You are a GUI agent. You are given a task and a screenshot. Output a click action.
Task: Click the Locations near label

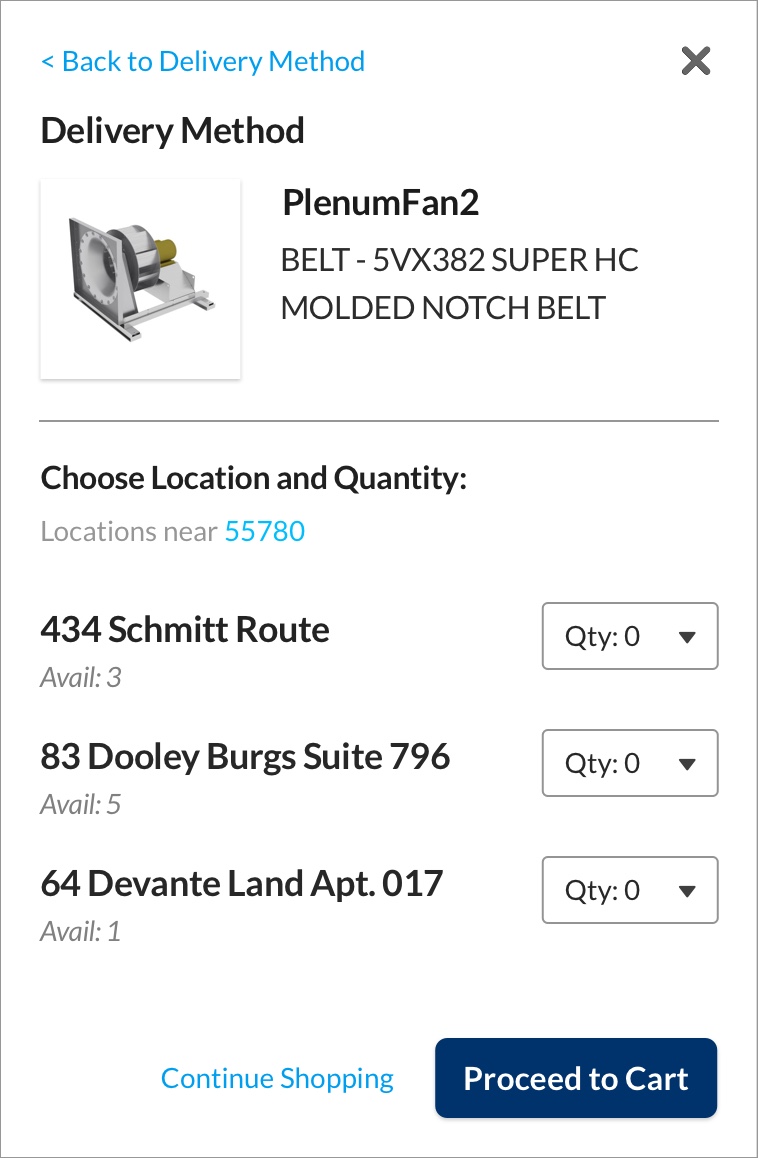click(x=129, y=531)
